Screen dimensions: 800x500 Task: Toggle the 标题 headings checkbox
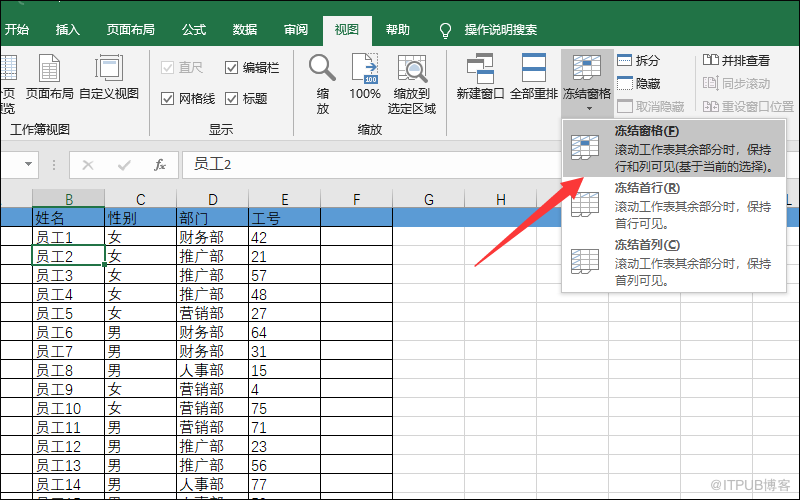coord(232,98)
